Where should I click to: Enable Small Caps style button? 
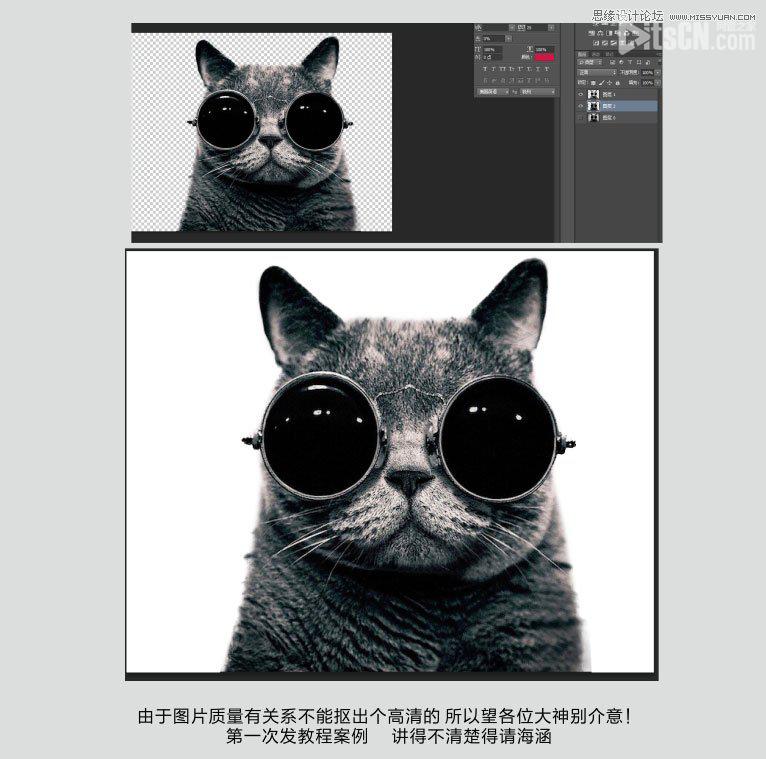[511, 69]
